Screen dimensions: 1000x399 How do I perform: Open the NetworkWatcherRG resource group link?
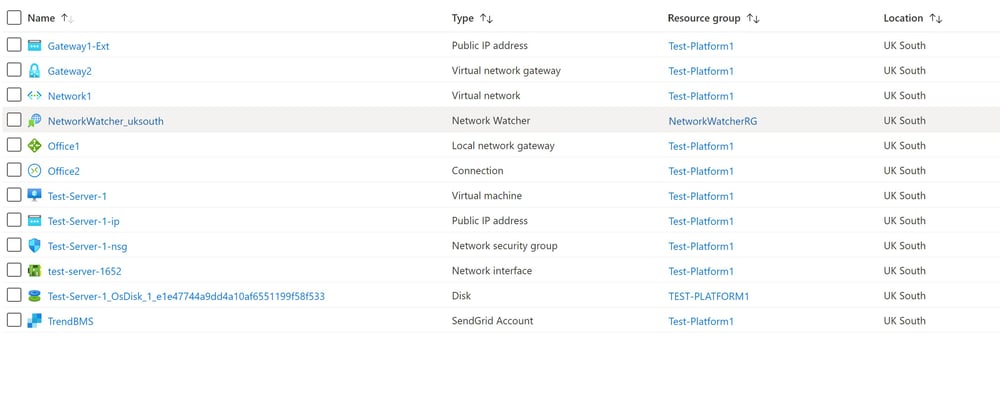coord(712,121)
